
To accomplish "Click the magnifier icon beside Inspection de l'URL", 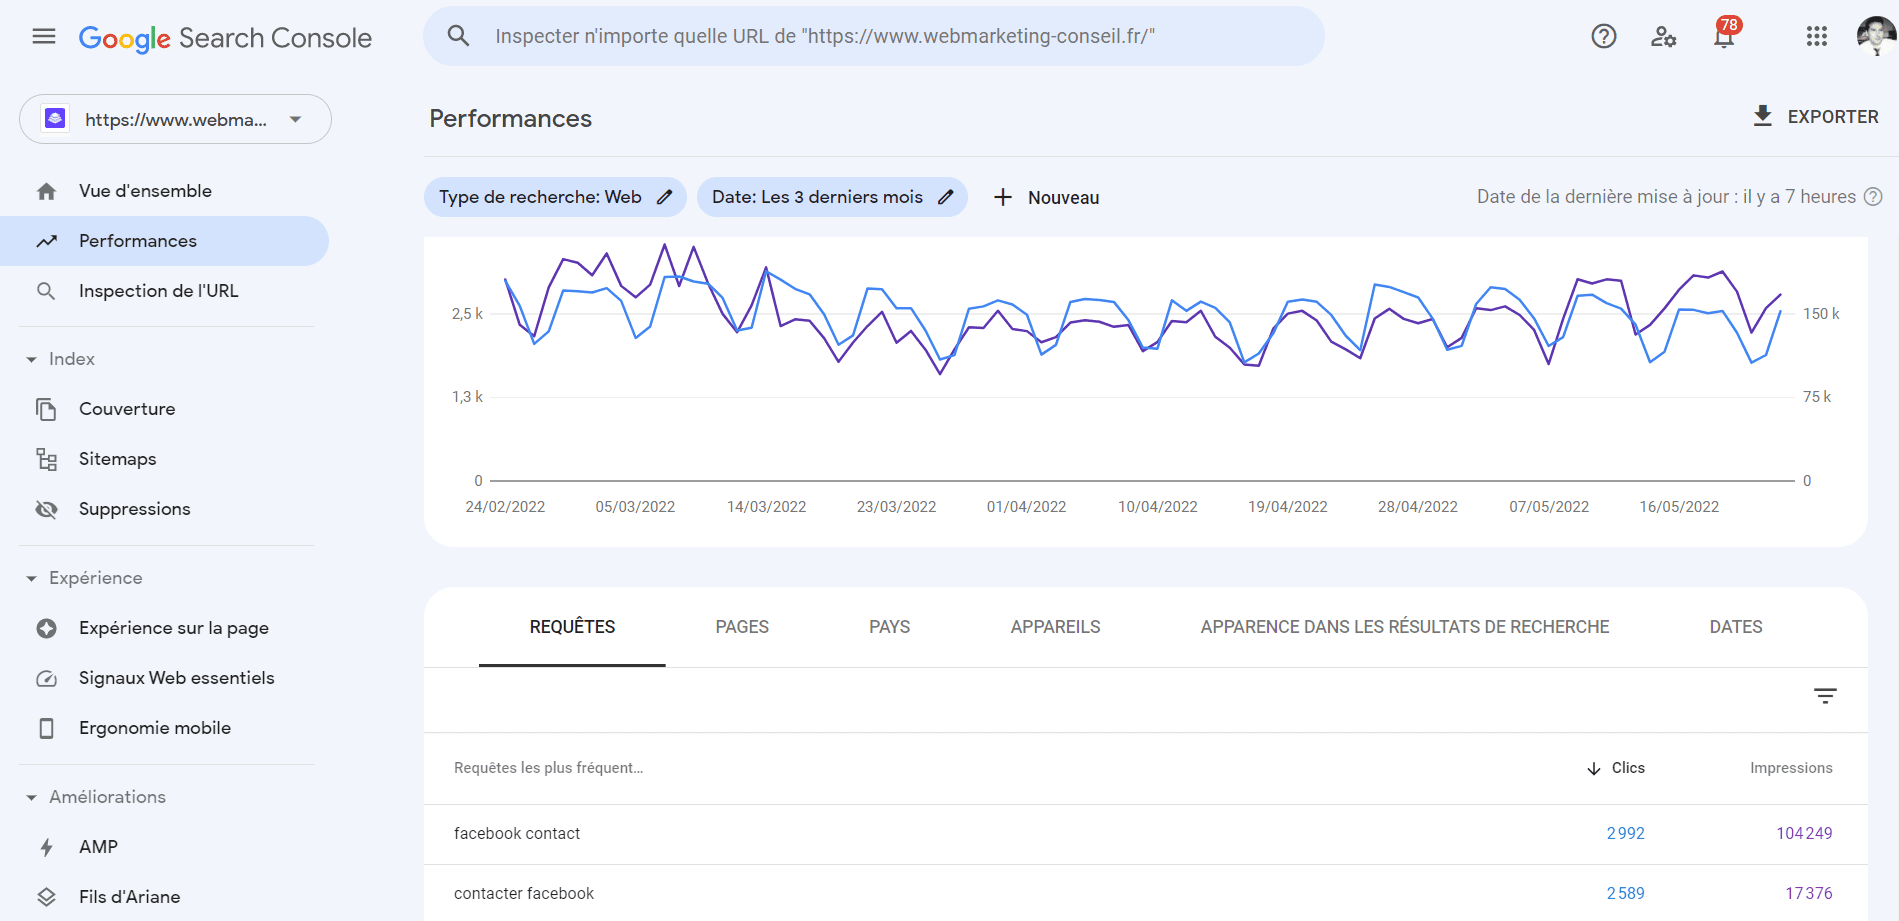I will (x=46, y=291).
